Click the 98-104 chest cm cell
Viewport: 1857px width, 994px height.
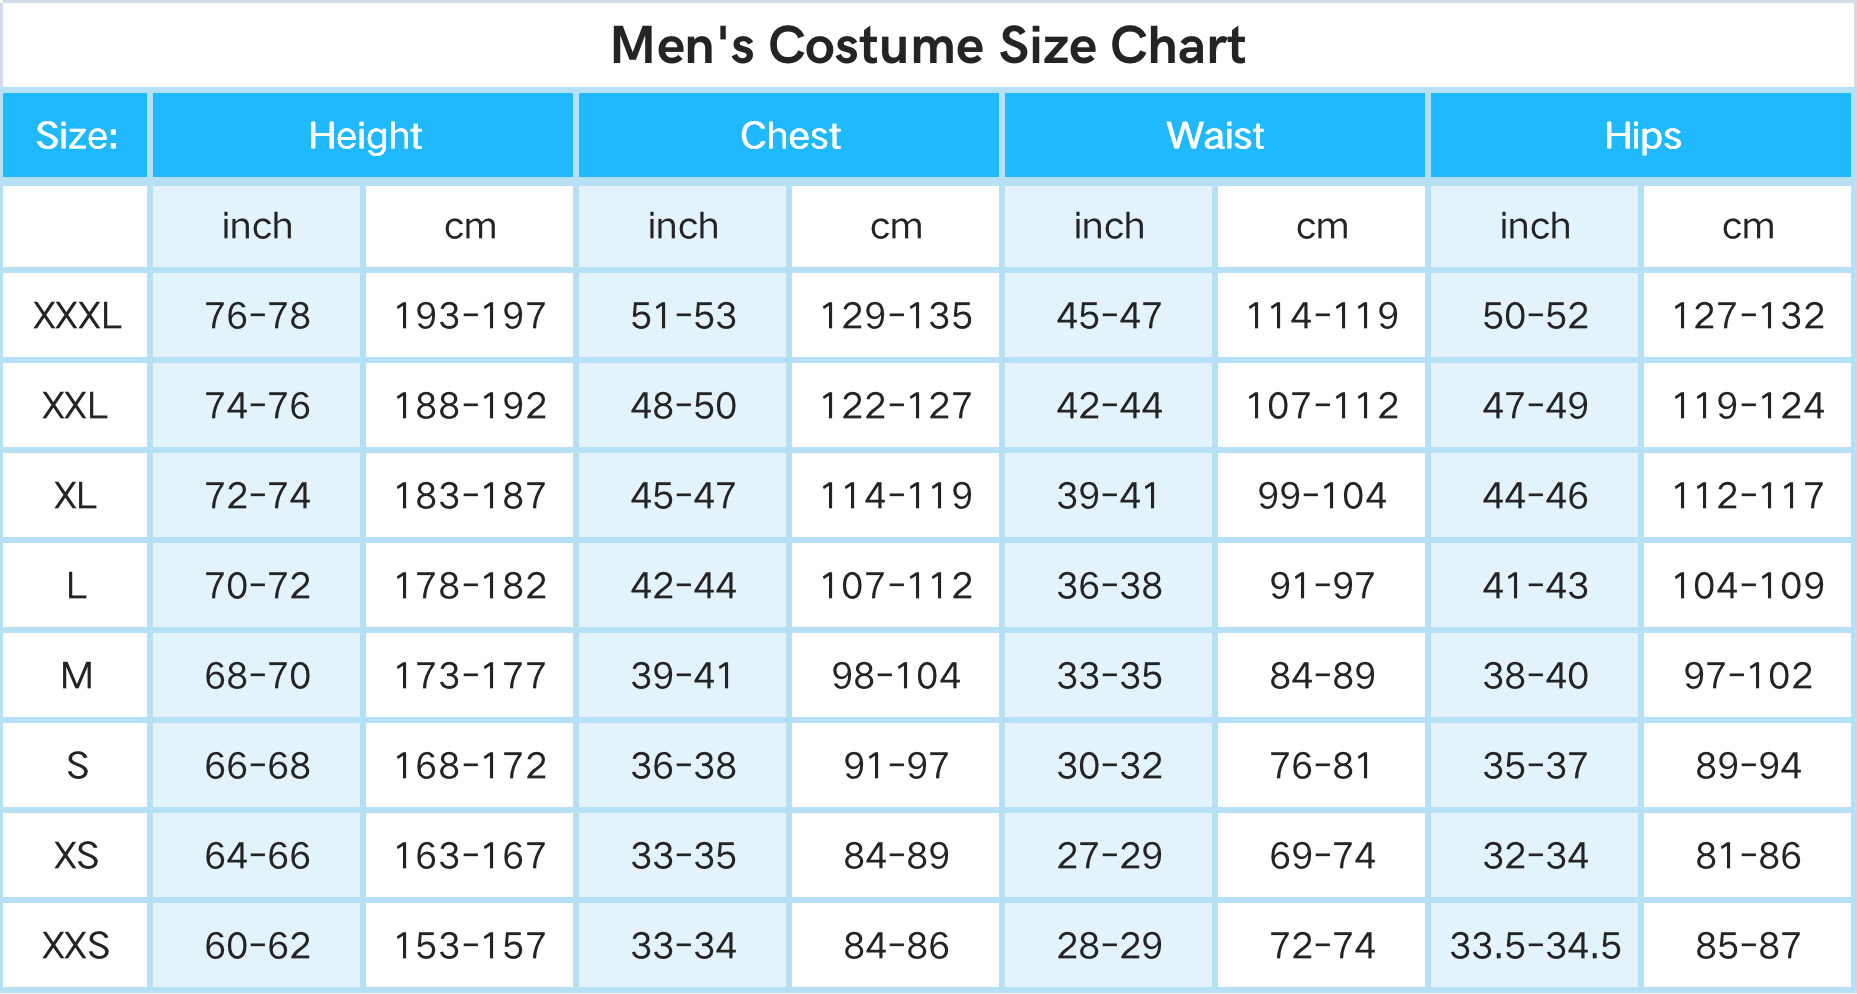tap(896, 676)
